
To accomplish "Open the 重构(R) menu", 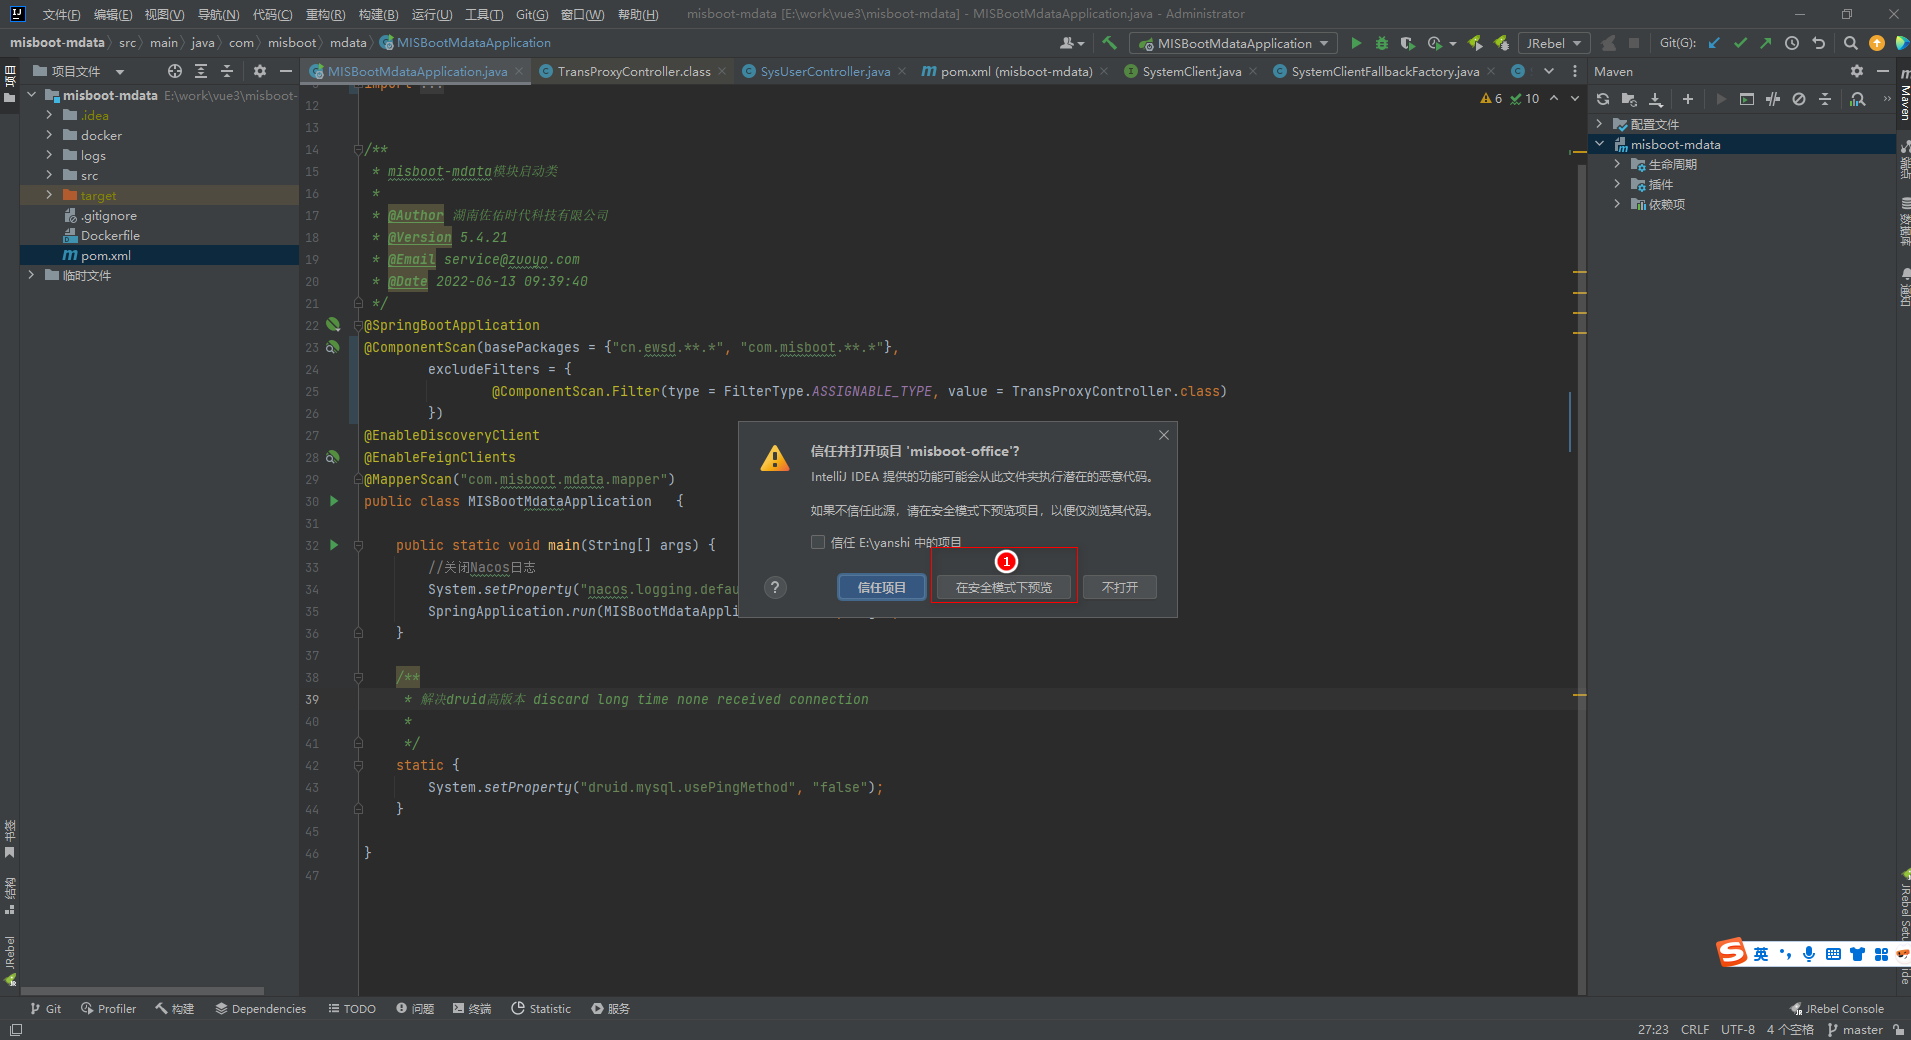I will (325, 14).
